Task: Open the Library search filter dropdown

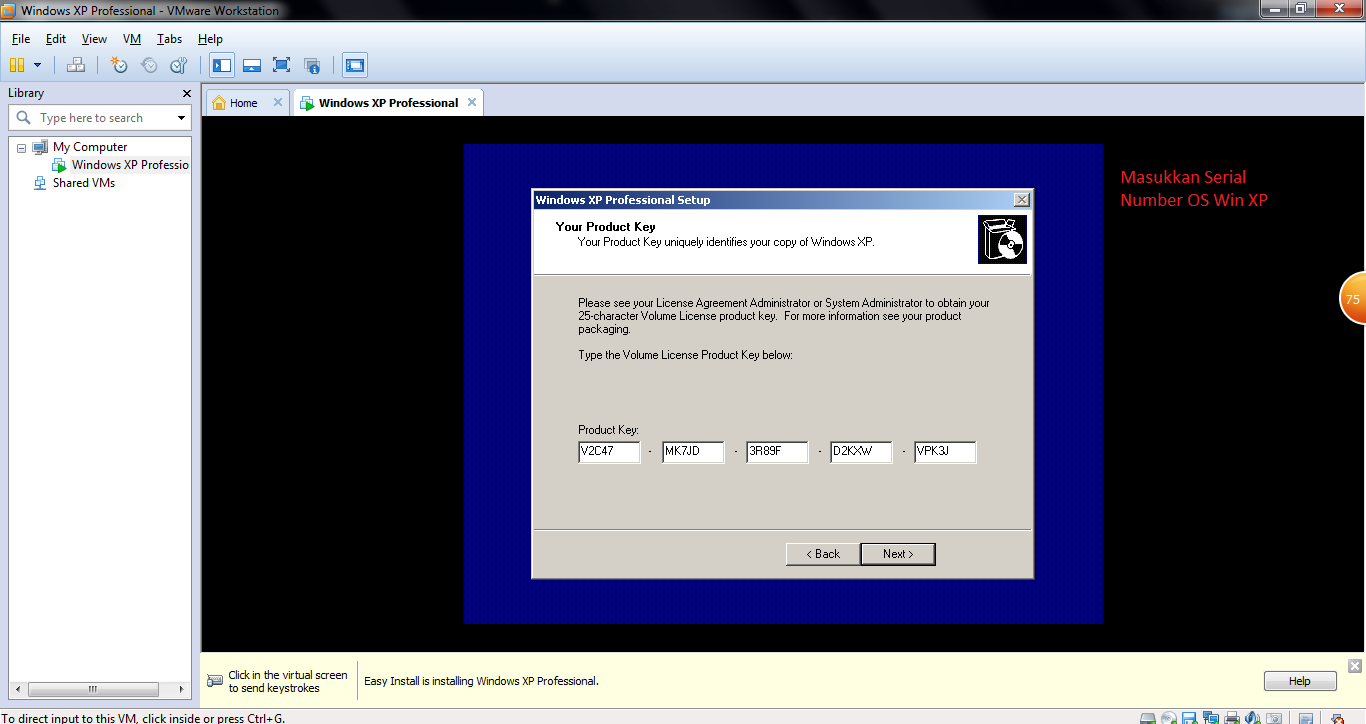Action: pyautogui.click(x=181, y=118)
